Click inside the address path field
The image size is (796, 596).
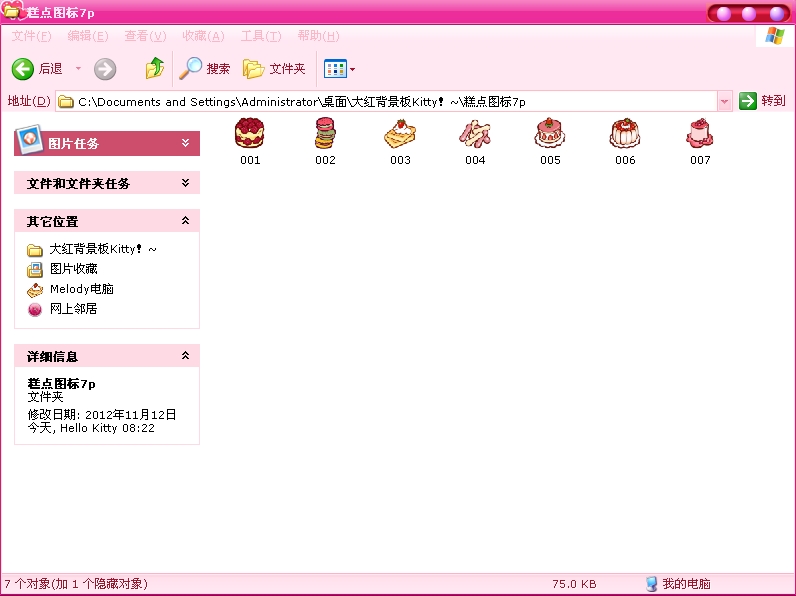pos(386,102)
